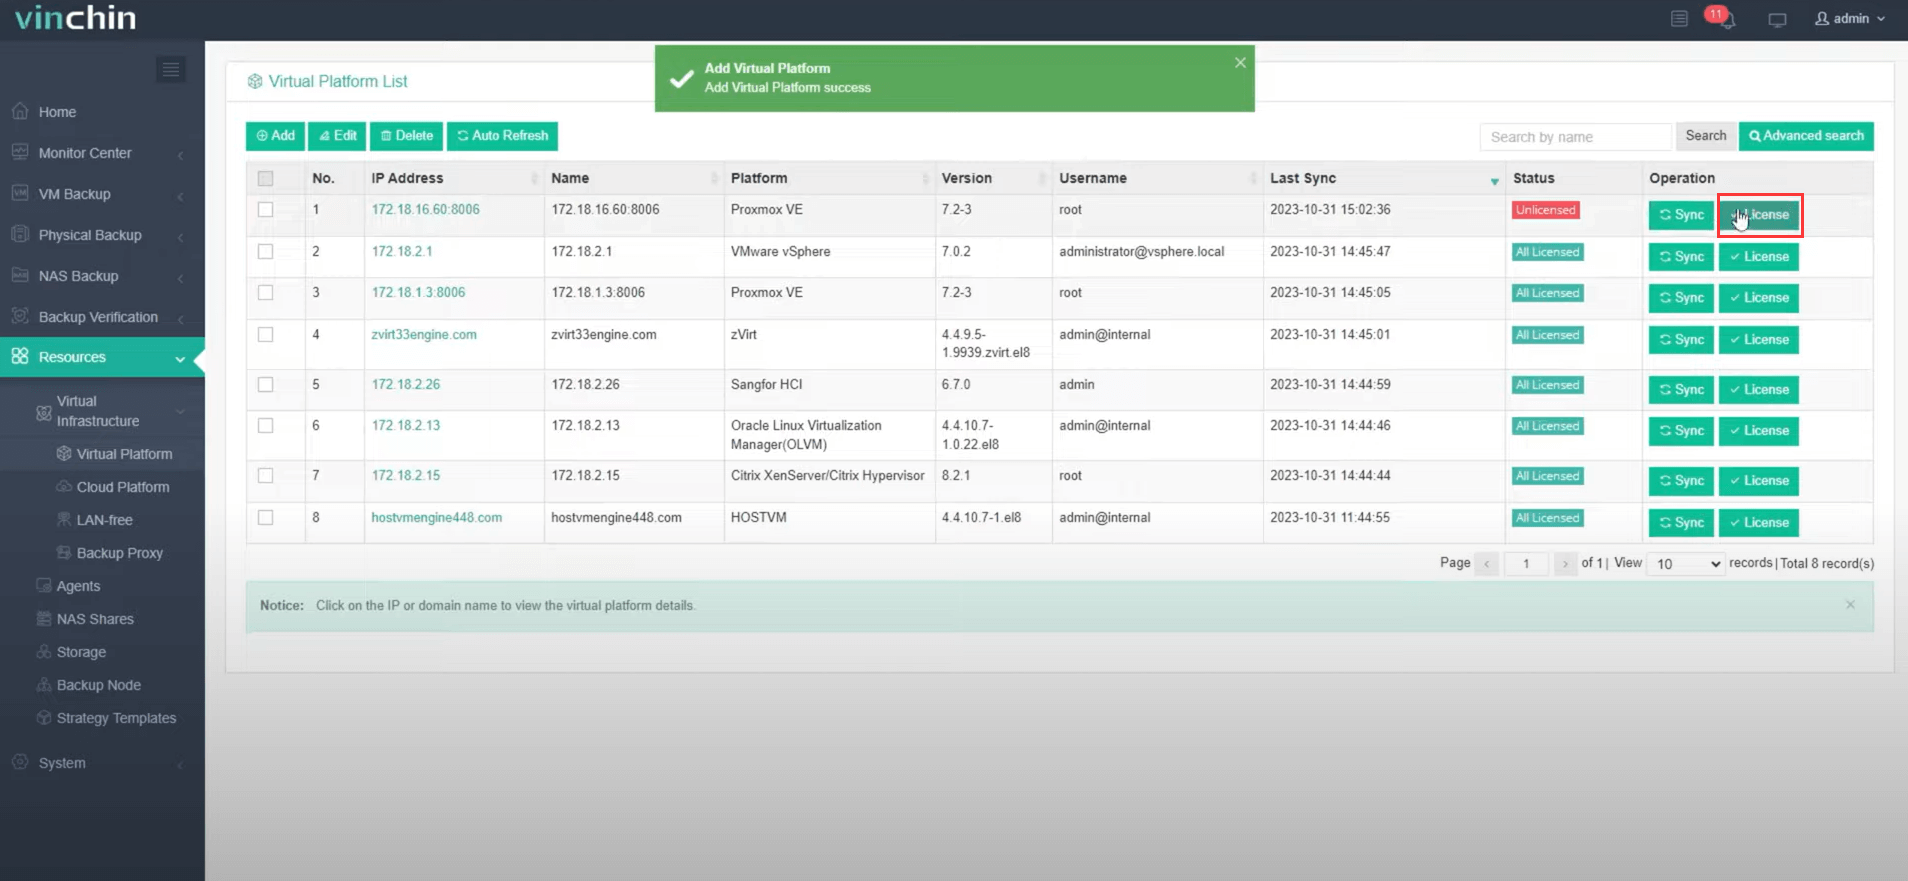Open the admin user menu
Screen dimensions: 1908x881
click(1850, 18)
